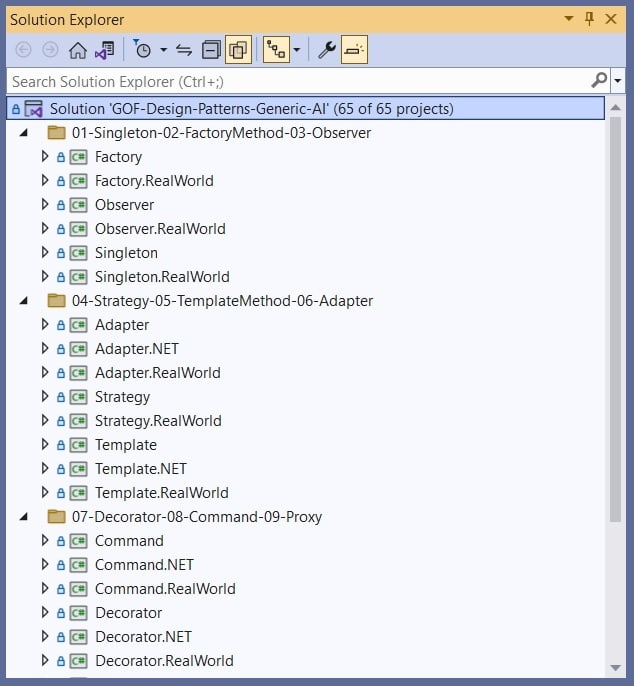Viewport: 634px width, 686px height.
Task: Expand the Observer project node
Action: point(45,204)
